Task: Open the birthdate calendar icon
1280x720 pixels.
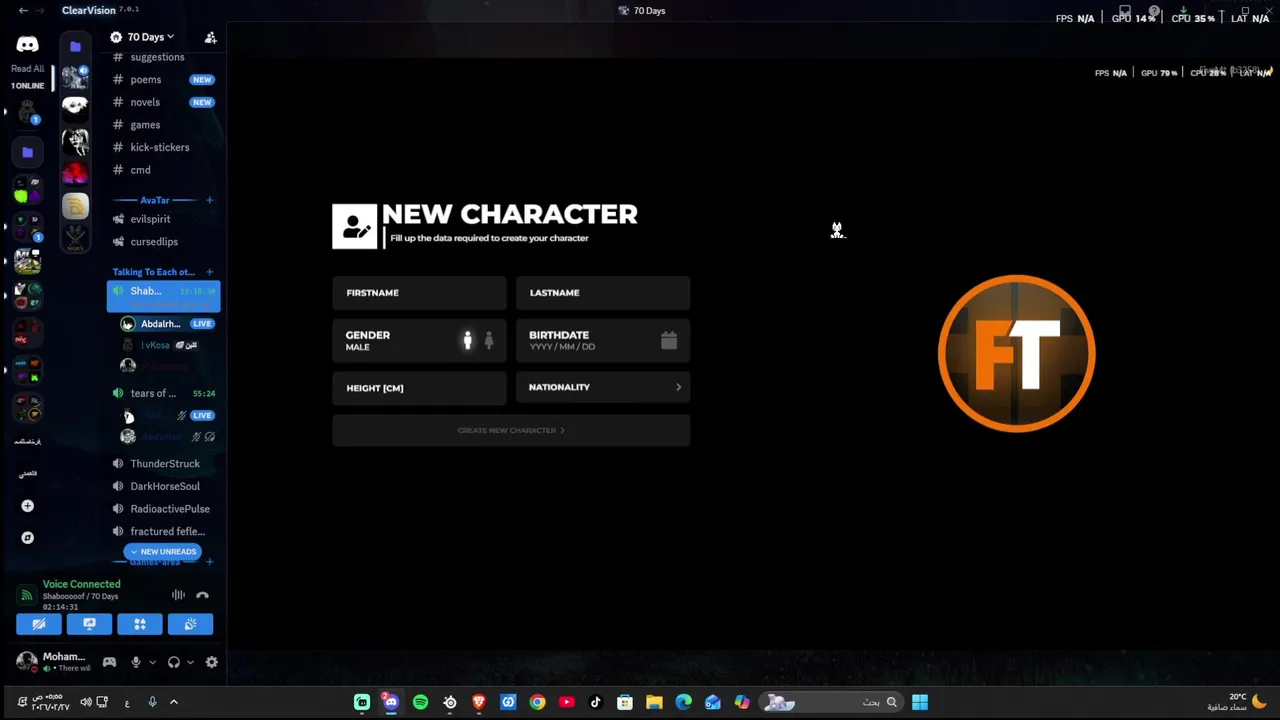Action: [x=669, y=340]
